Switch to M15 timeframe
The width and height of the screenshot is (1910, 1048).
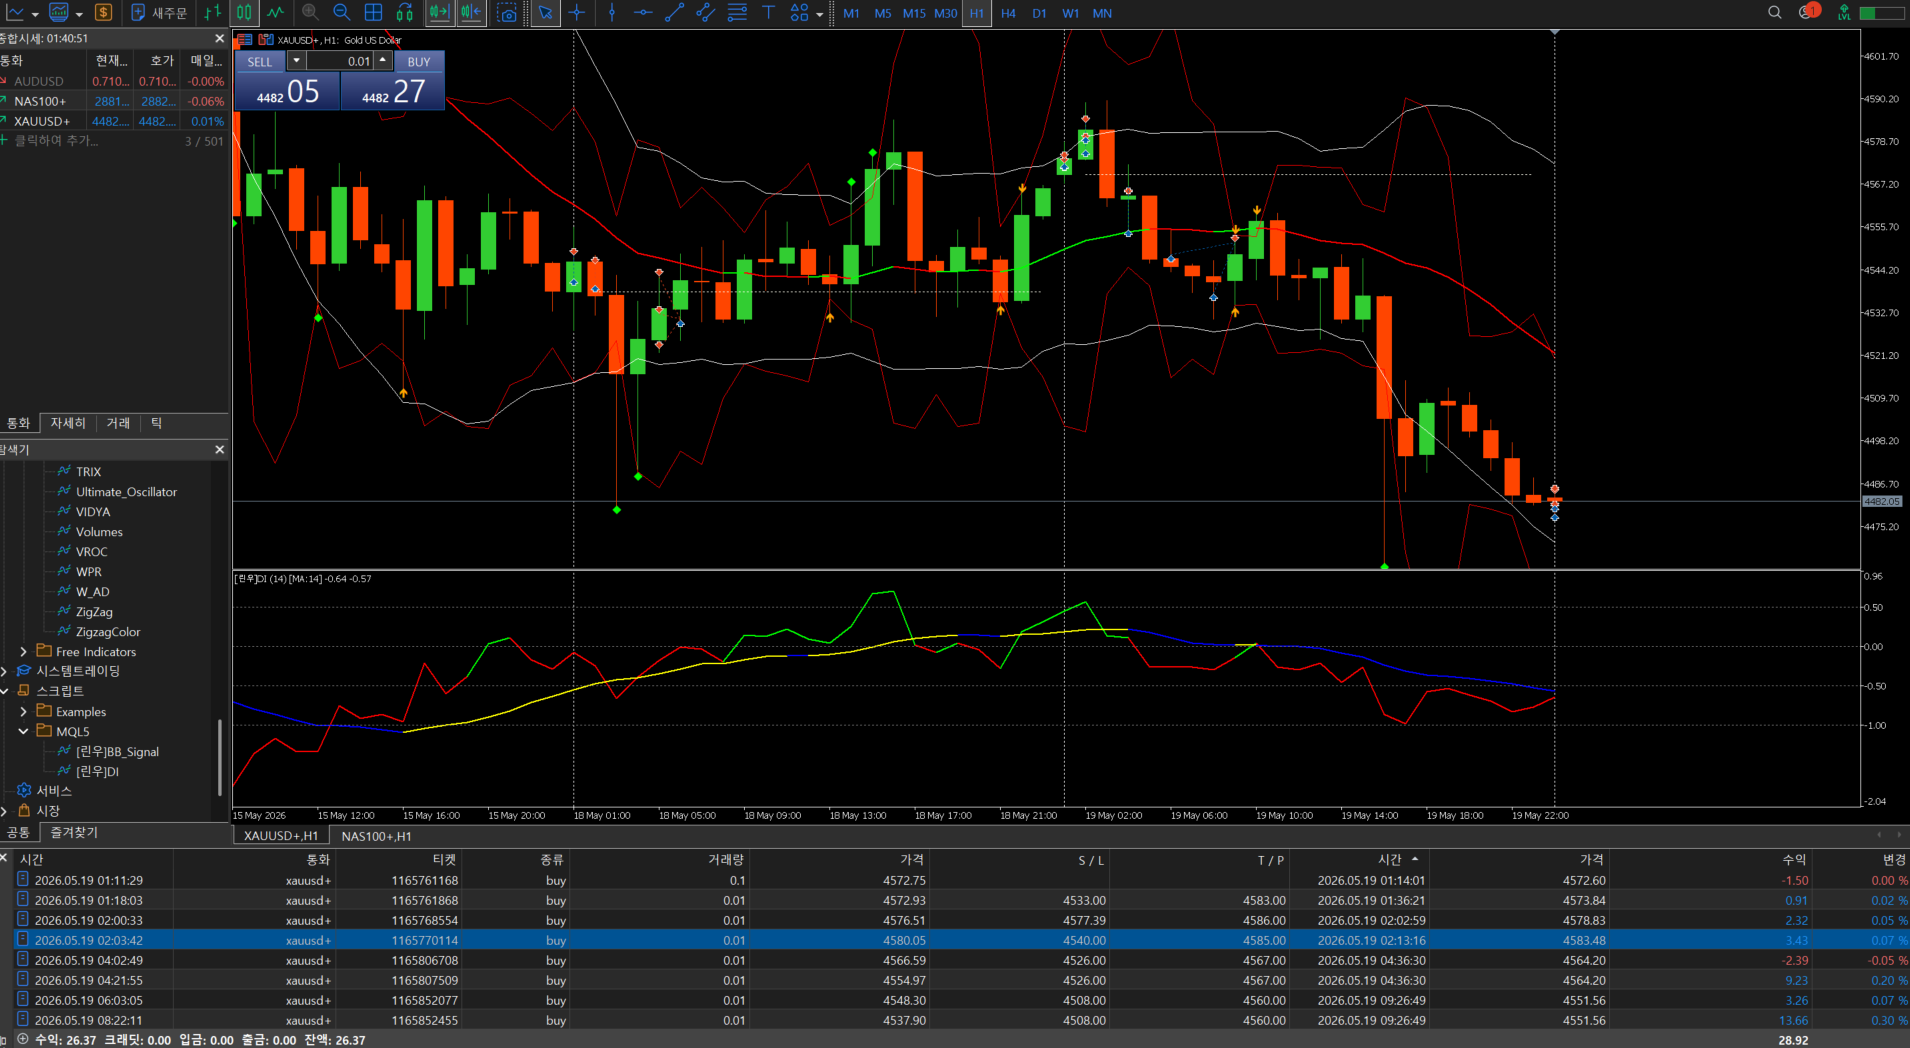pyautogui.click(x=914, y=13)
